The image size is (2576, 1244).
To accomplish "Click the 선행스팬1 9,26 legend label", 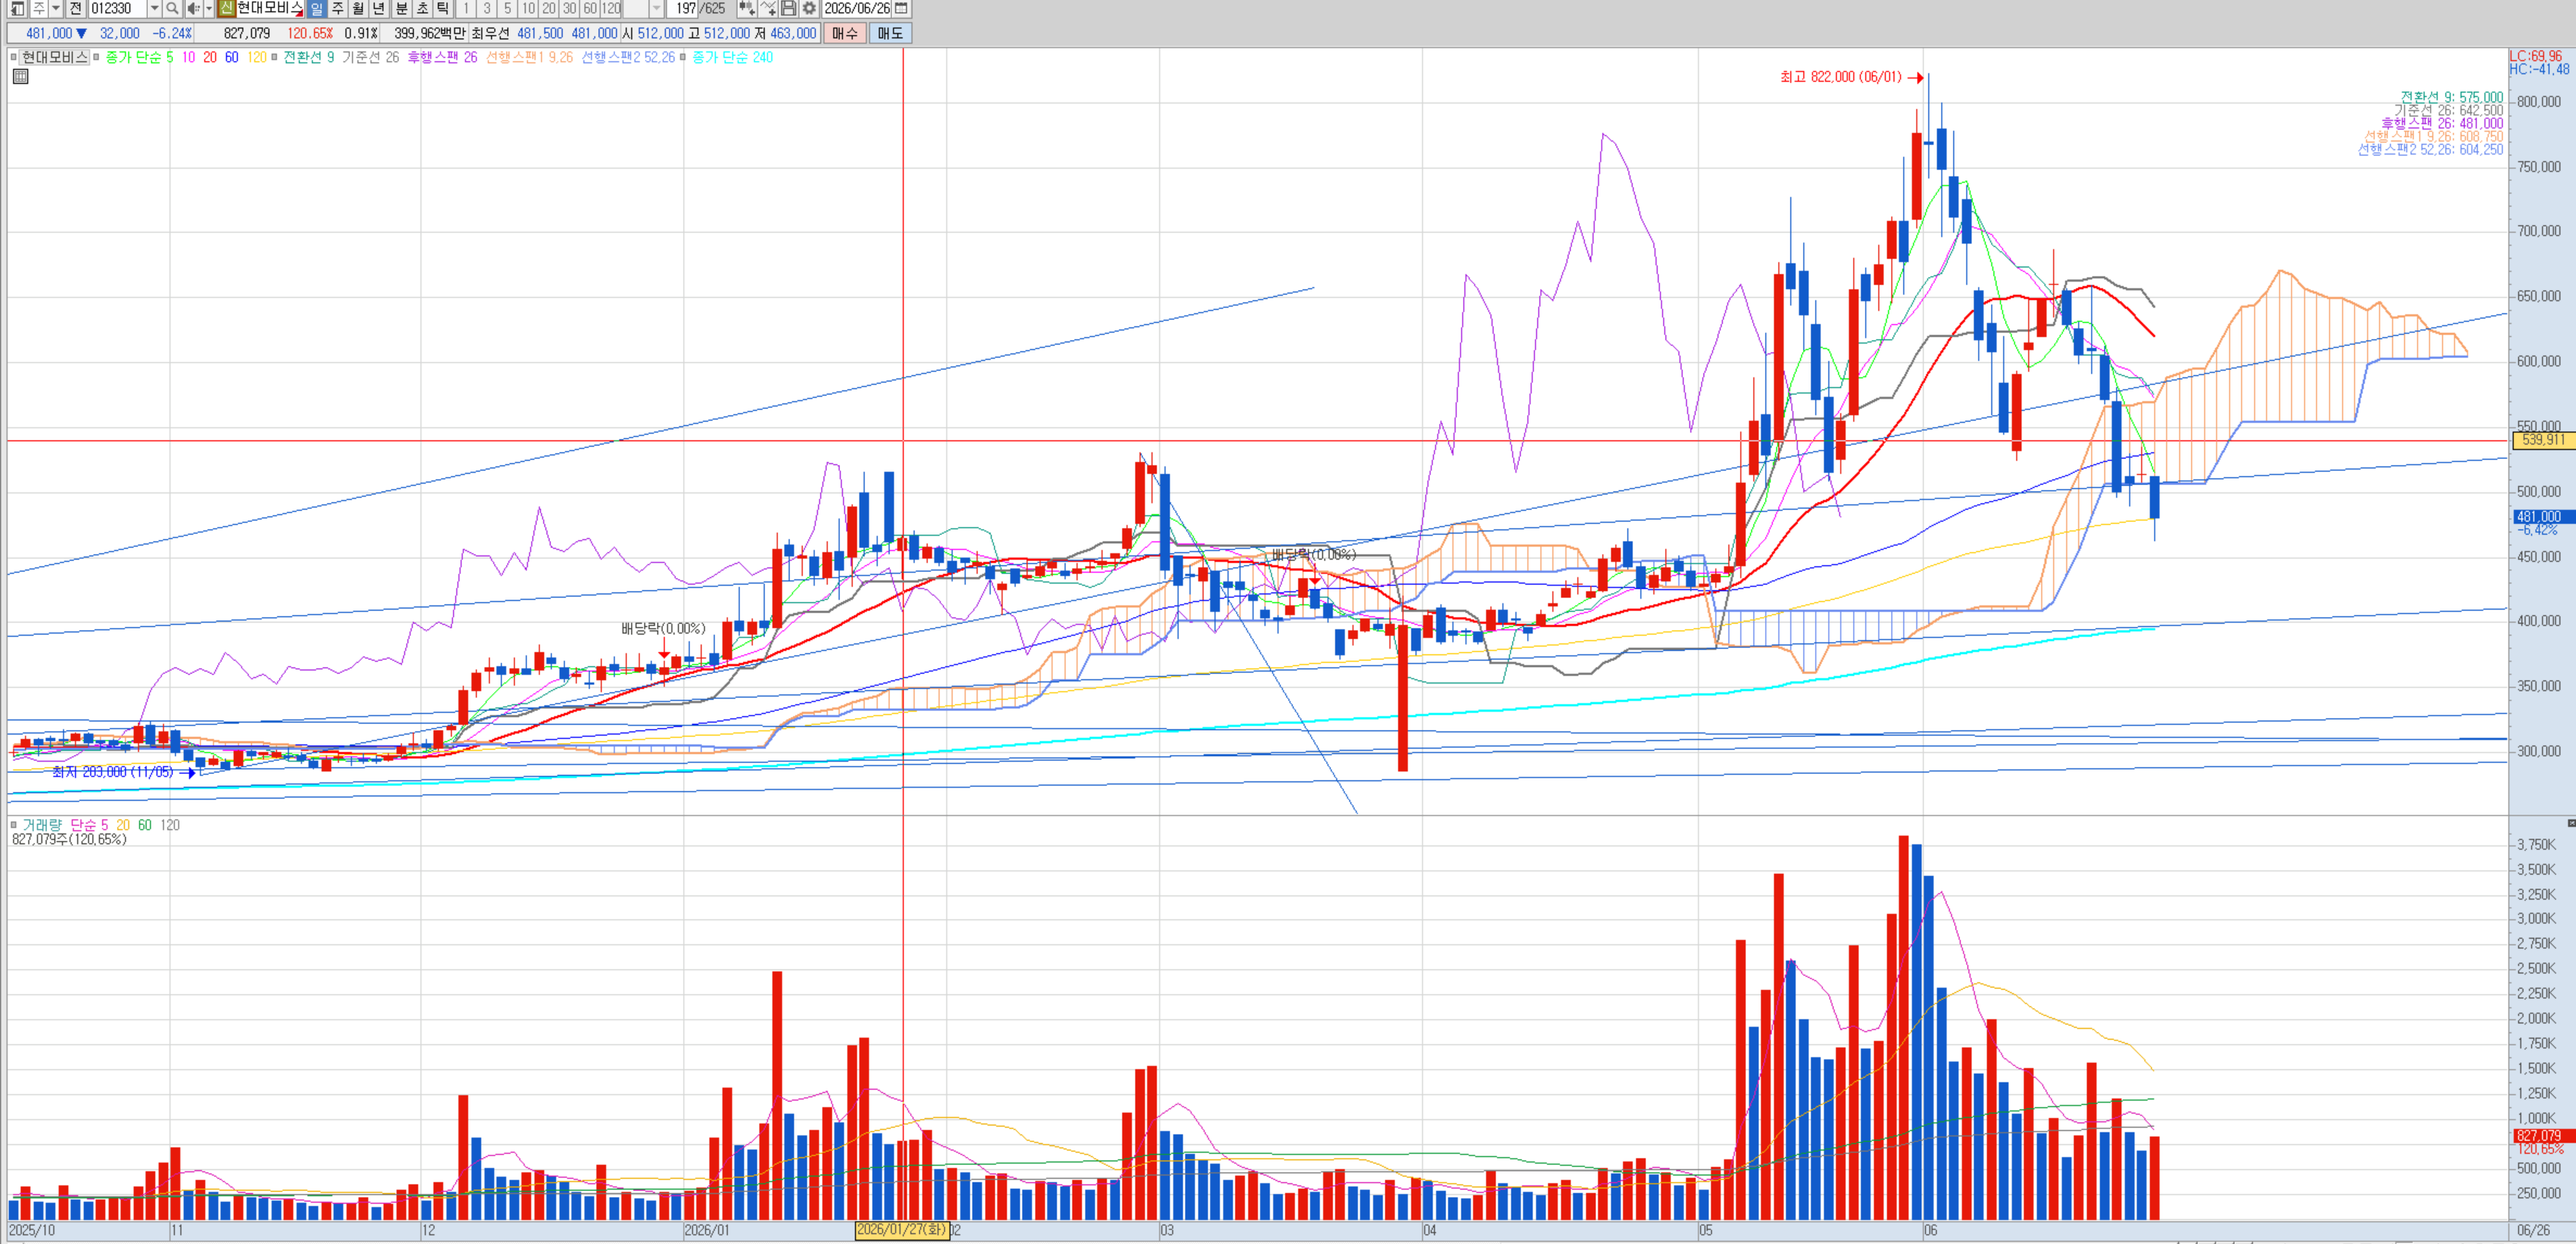I will point(529,57).
